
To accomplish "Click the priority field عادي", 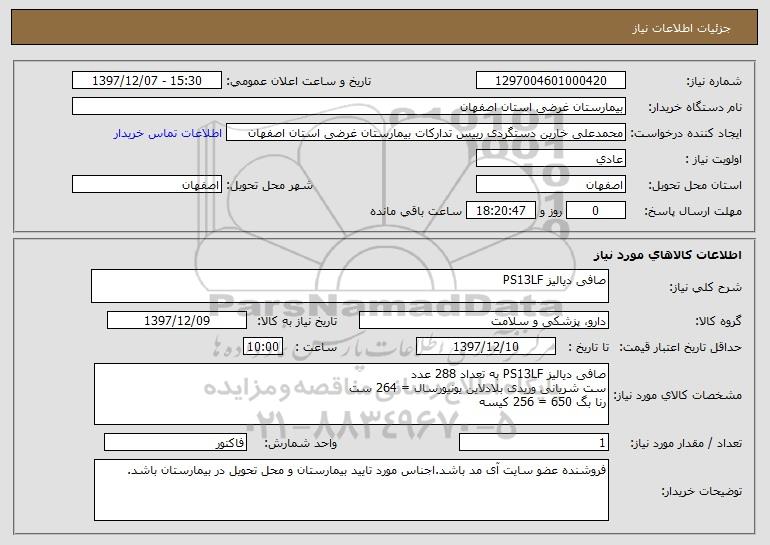I will [x=550, y=159].
